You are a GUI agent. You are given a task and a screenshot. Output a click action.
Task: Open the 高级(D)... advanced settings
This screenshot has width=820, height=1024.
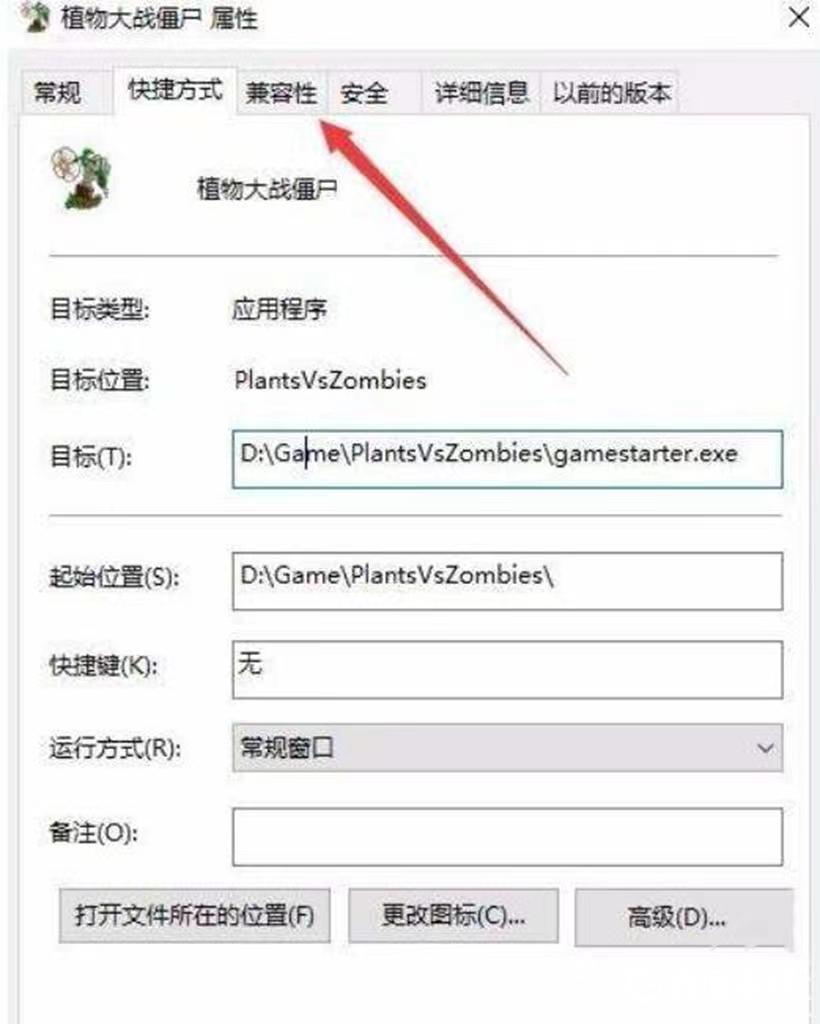(x=678, y=917)
